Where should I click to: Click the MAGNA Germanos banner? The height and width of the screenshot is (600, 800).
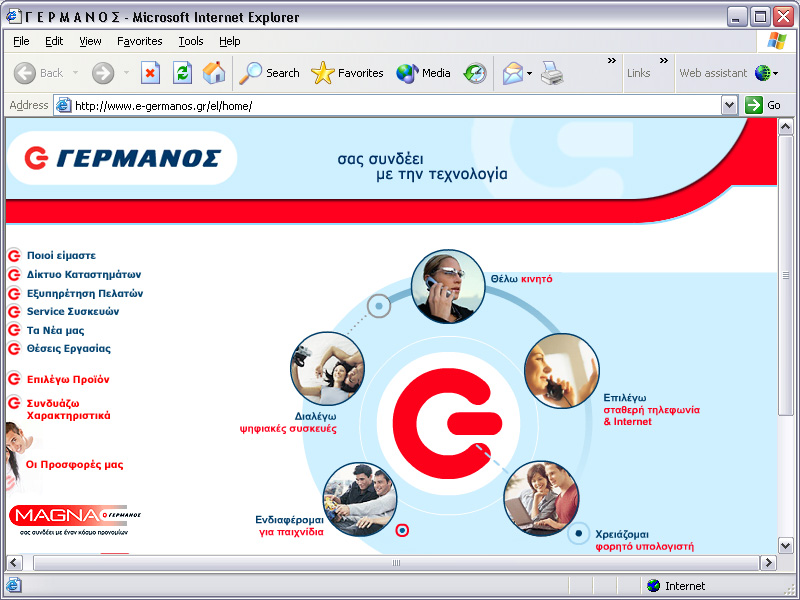(x=75, y=519)
